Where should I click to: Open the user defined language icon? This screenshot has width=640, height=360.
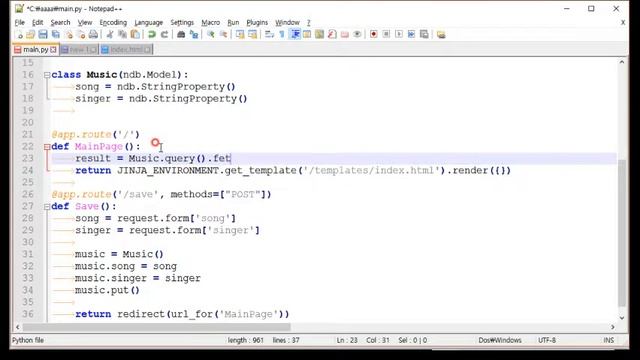(x=307, y=35)
